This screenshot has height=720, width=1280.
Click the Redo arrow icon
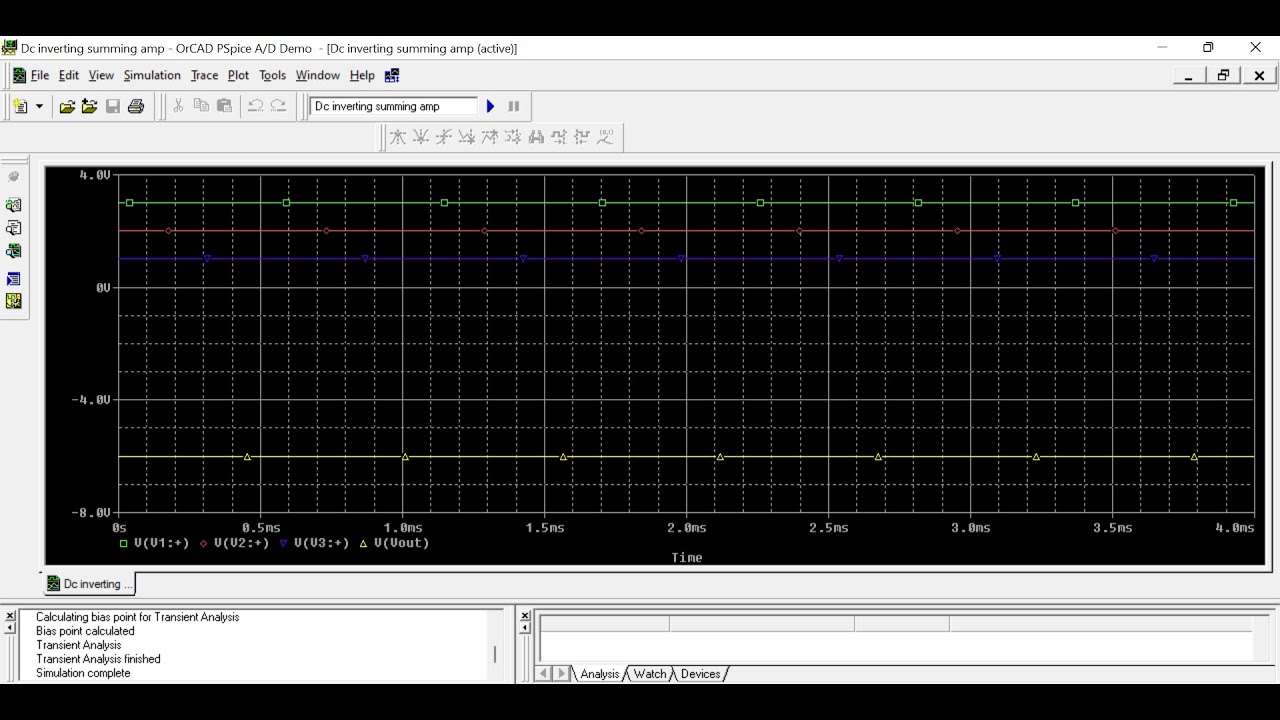click(279, 106)
